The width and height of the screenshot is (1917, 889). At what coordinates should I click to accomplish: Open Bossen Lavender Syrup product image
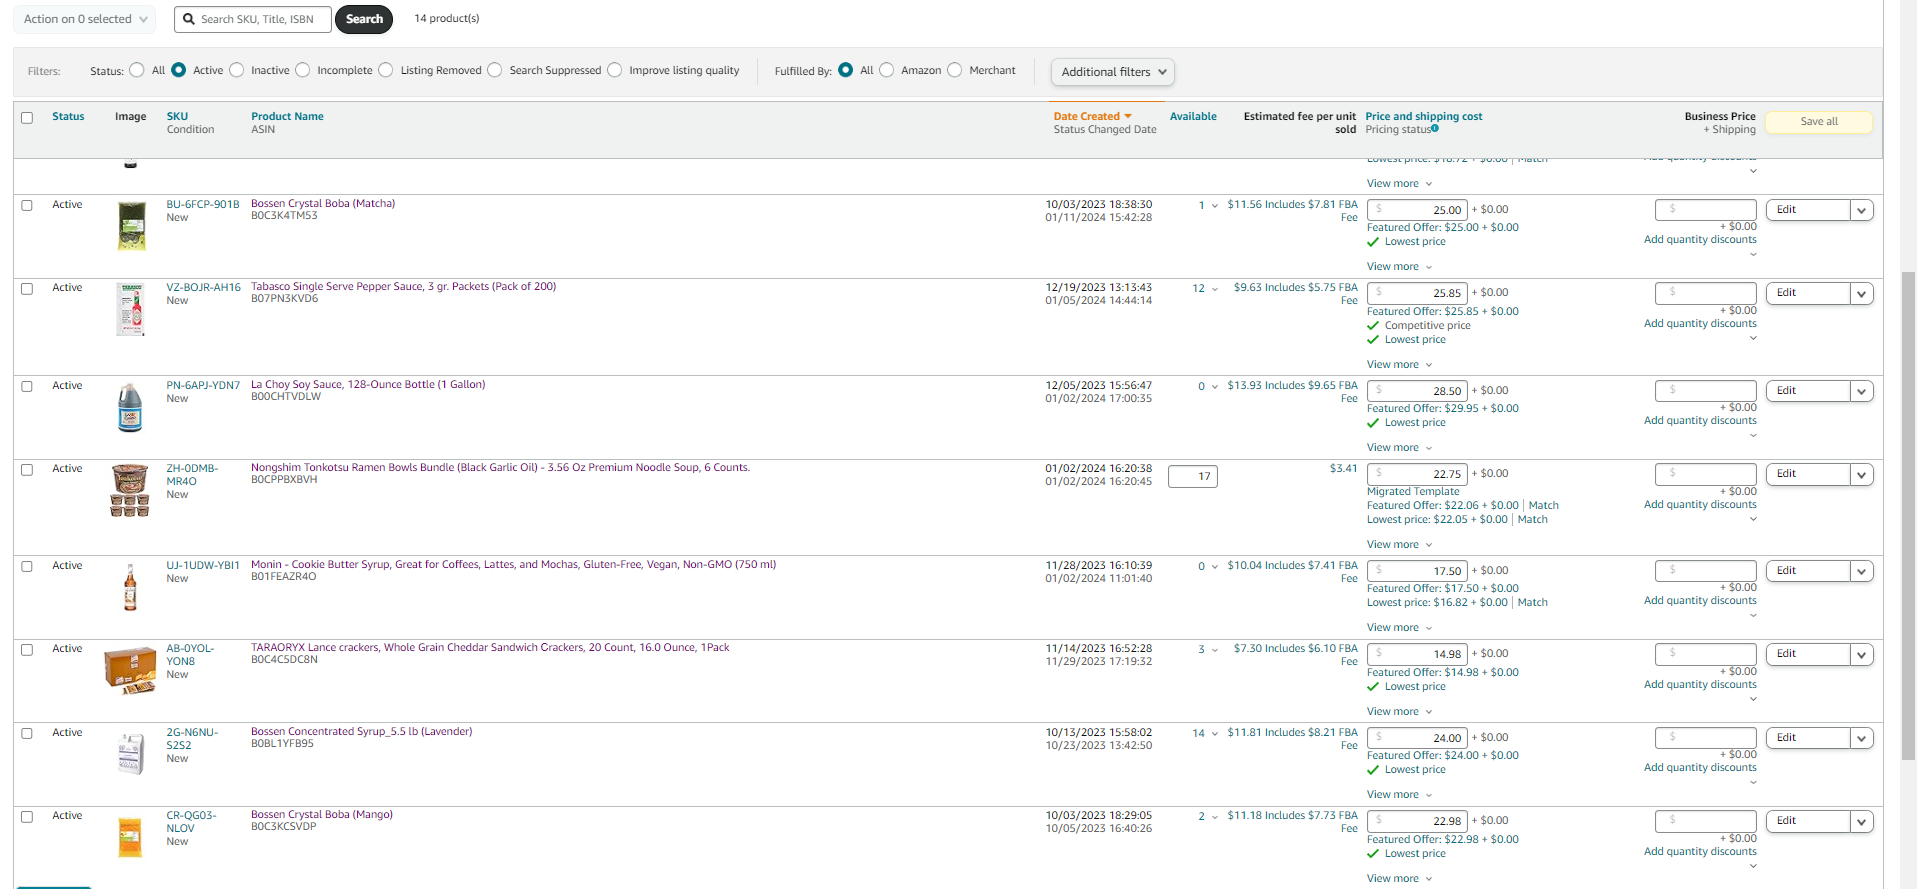131,754
